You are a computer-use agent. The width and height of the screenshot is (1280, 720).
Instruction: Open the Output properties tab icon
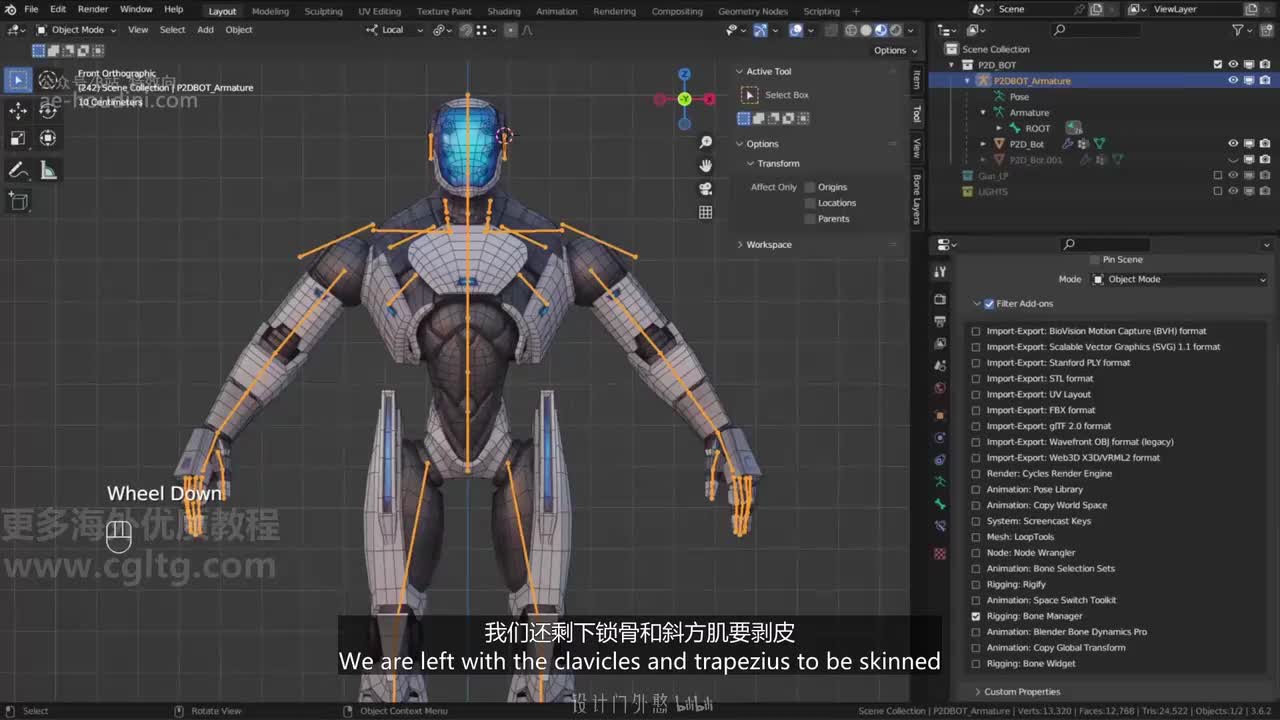click(940, 321)
